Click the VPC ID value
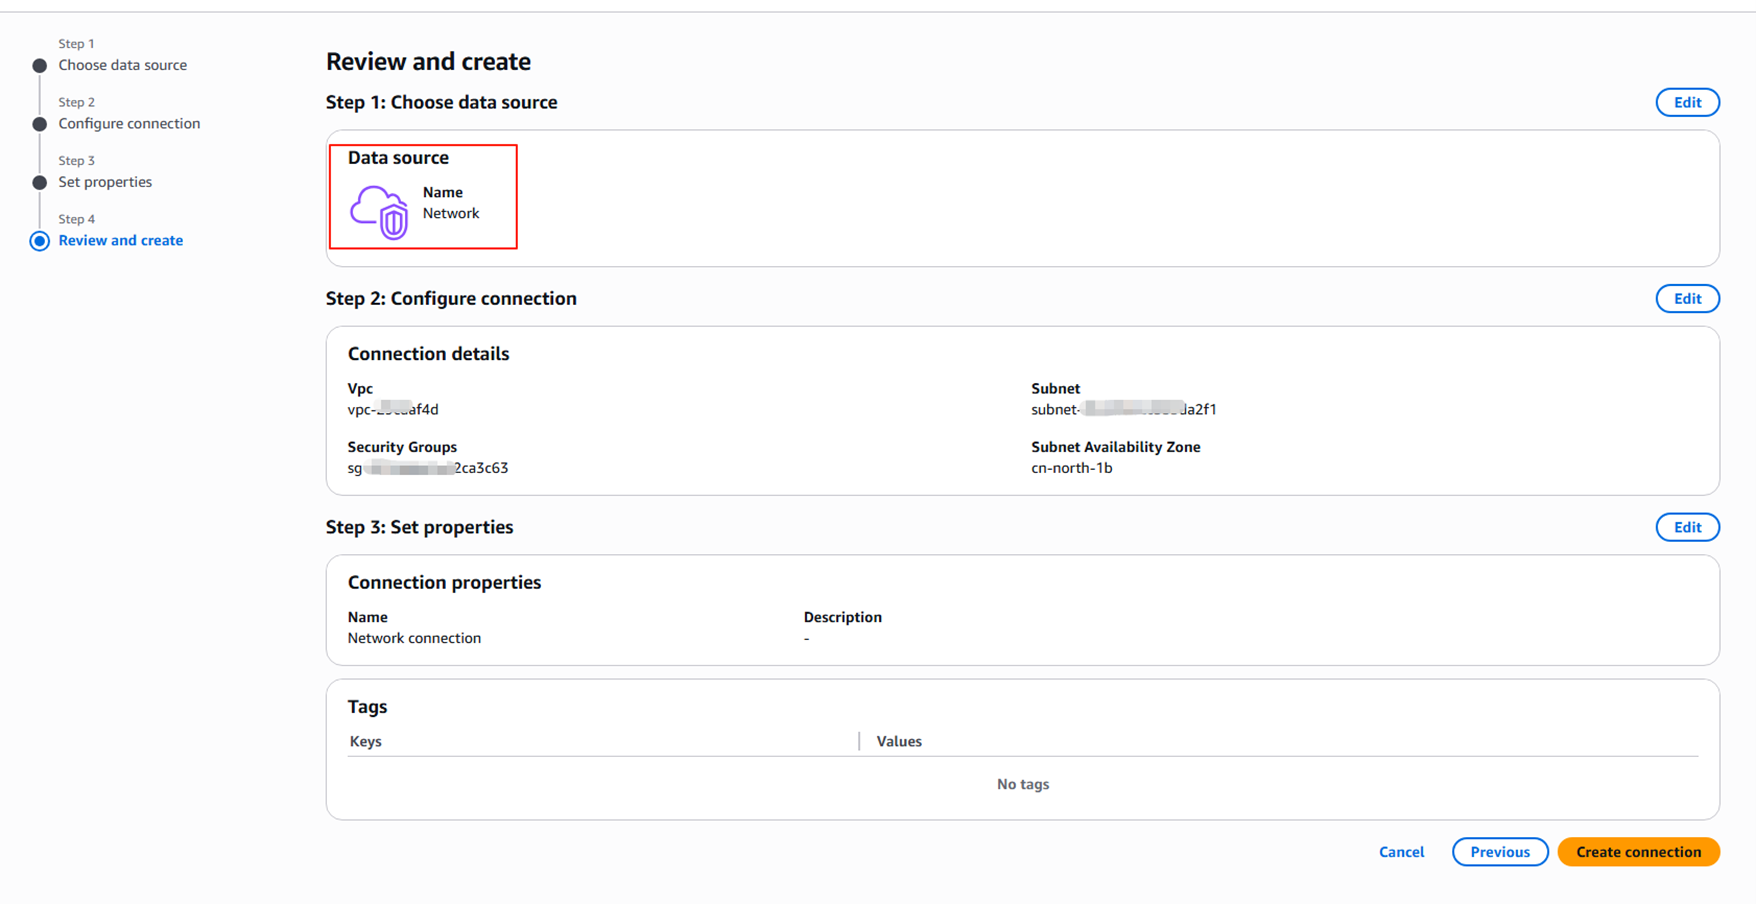Image resolution: width=1756 pixels, height=904 pixels. coord(393,409)
